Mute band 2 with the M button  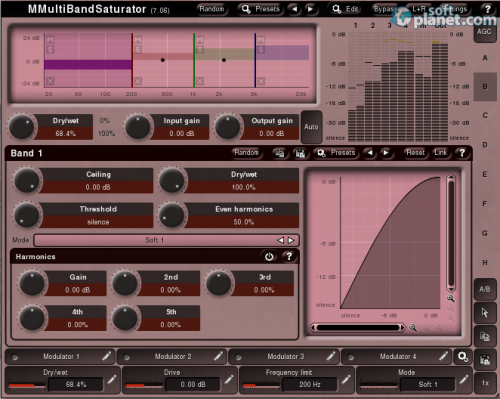(138, 40)
